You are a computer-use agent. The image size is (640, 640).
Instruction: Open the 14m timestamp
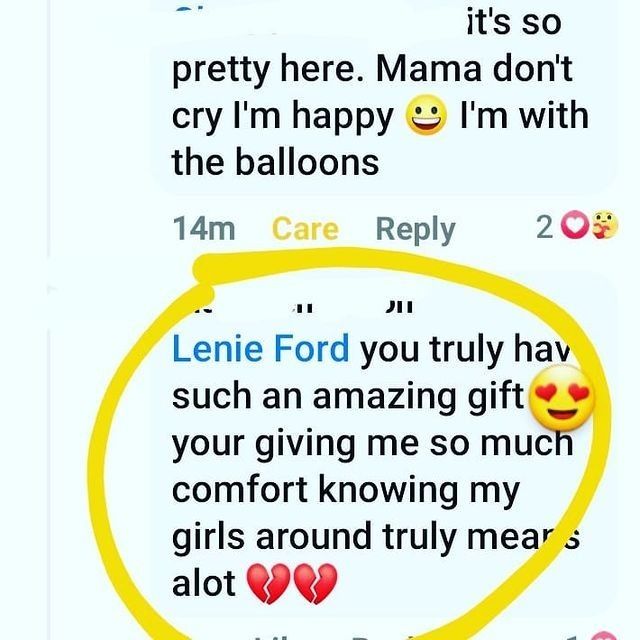pyautogui.click(x=204, y=229)
